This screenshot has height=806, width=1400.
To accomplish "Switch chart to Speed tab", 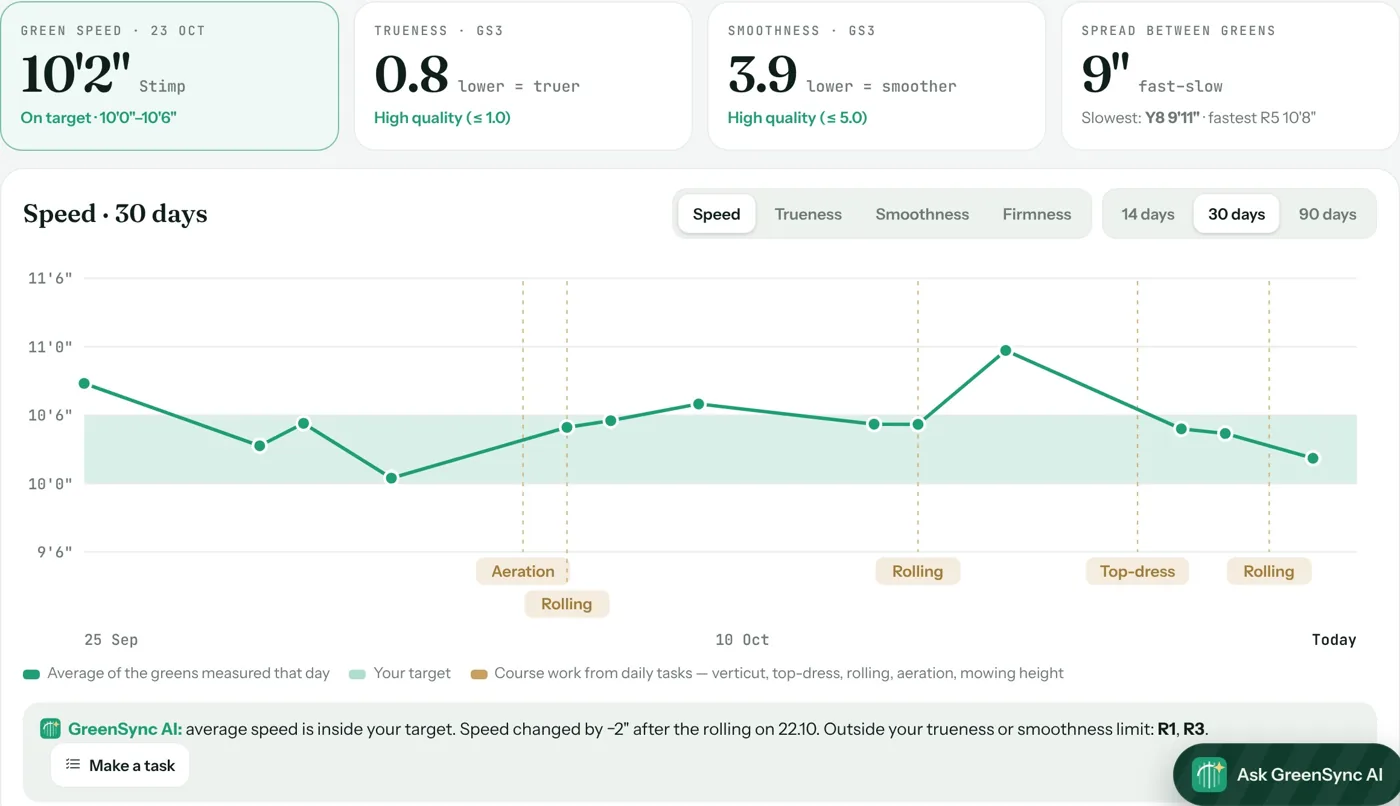I will (x=716, y=214).
